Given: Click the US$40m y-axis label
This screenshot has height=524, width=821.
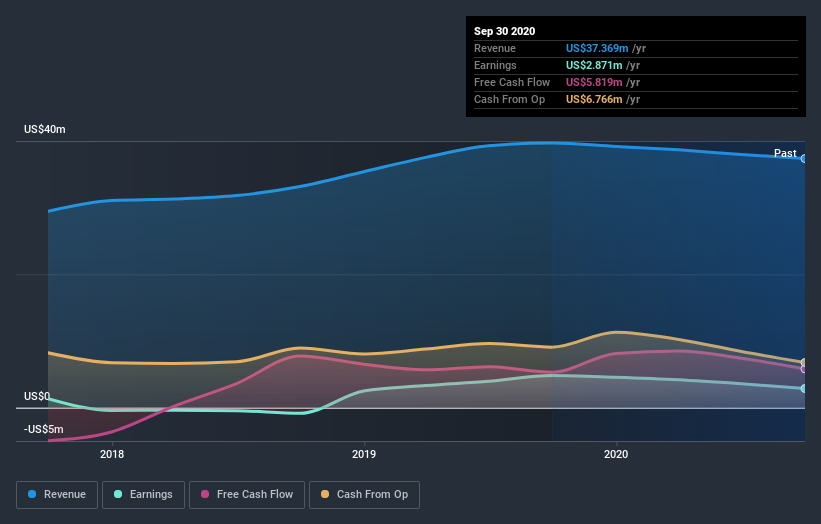Looking at the screenshot, I should click(45, 129).
